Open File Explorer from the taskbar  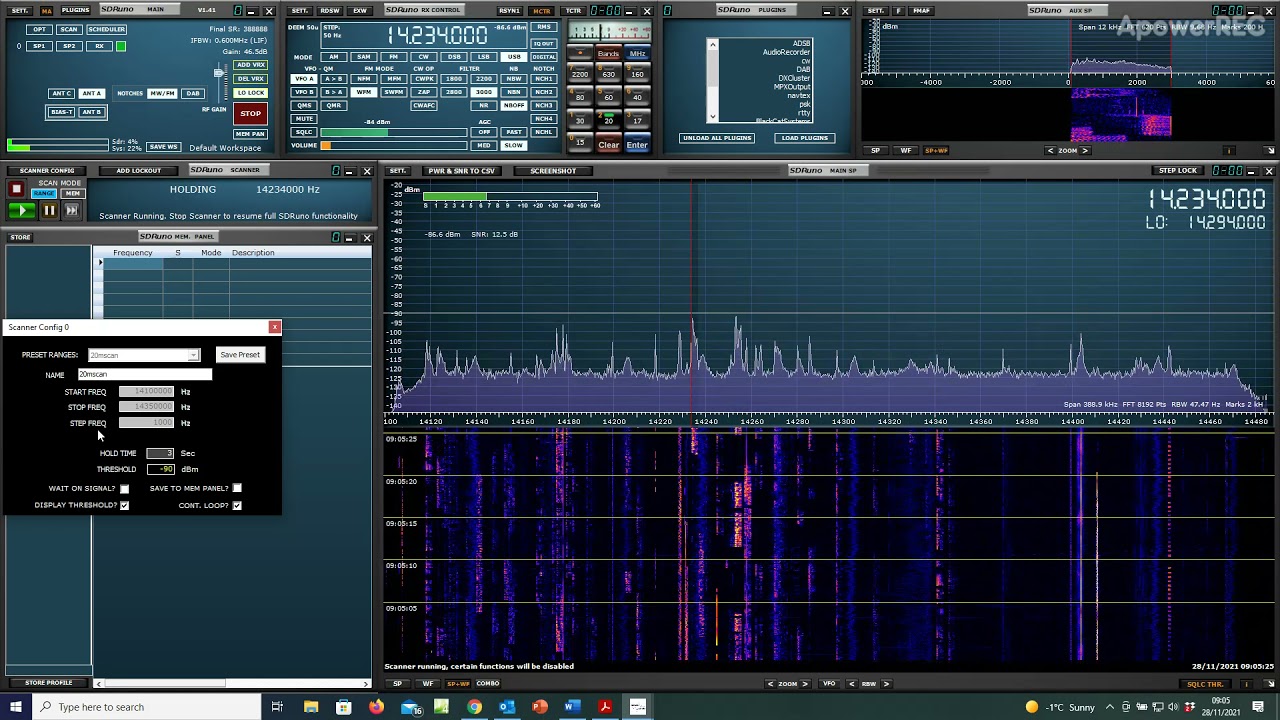tap(311, 707)
